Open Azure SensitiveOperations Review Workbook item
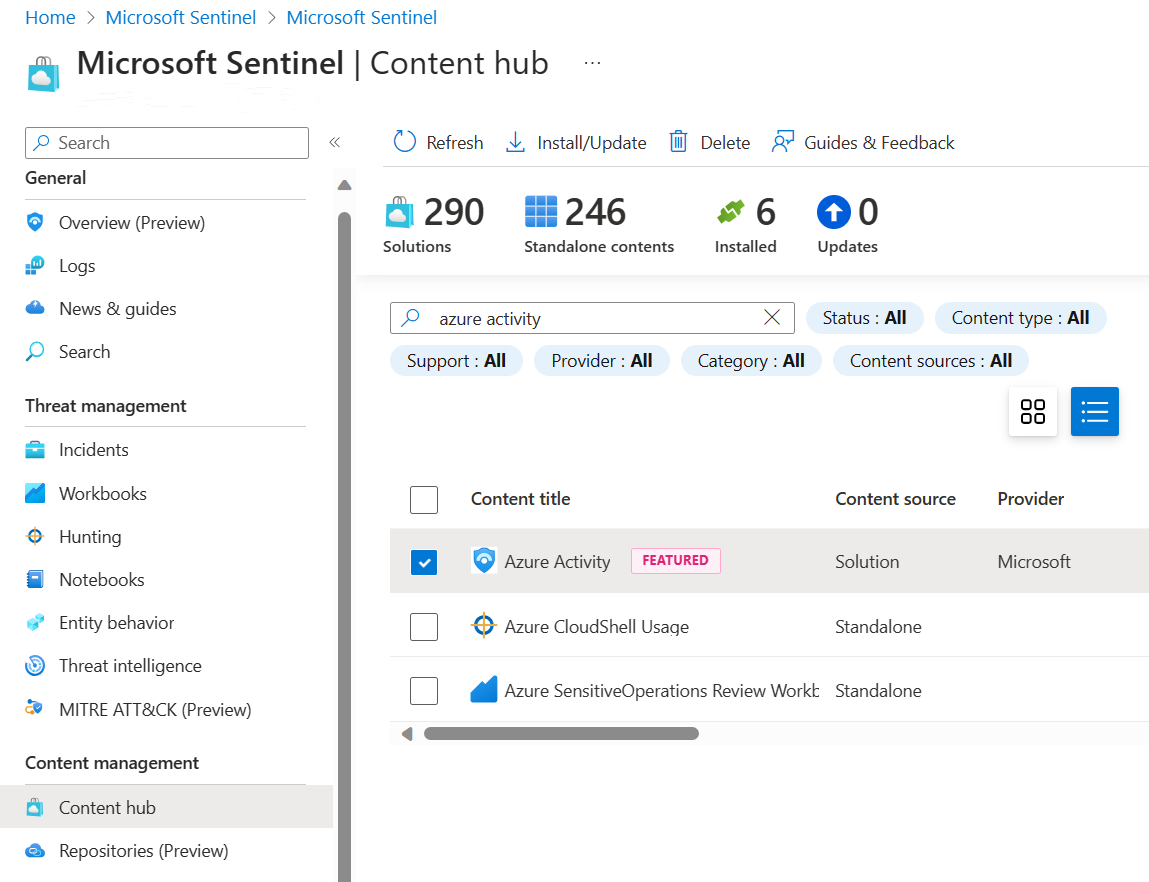 coord(660,691)
